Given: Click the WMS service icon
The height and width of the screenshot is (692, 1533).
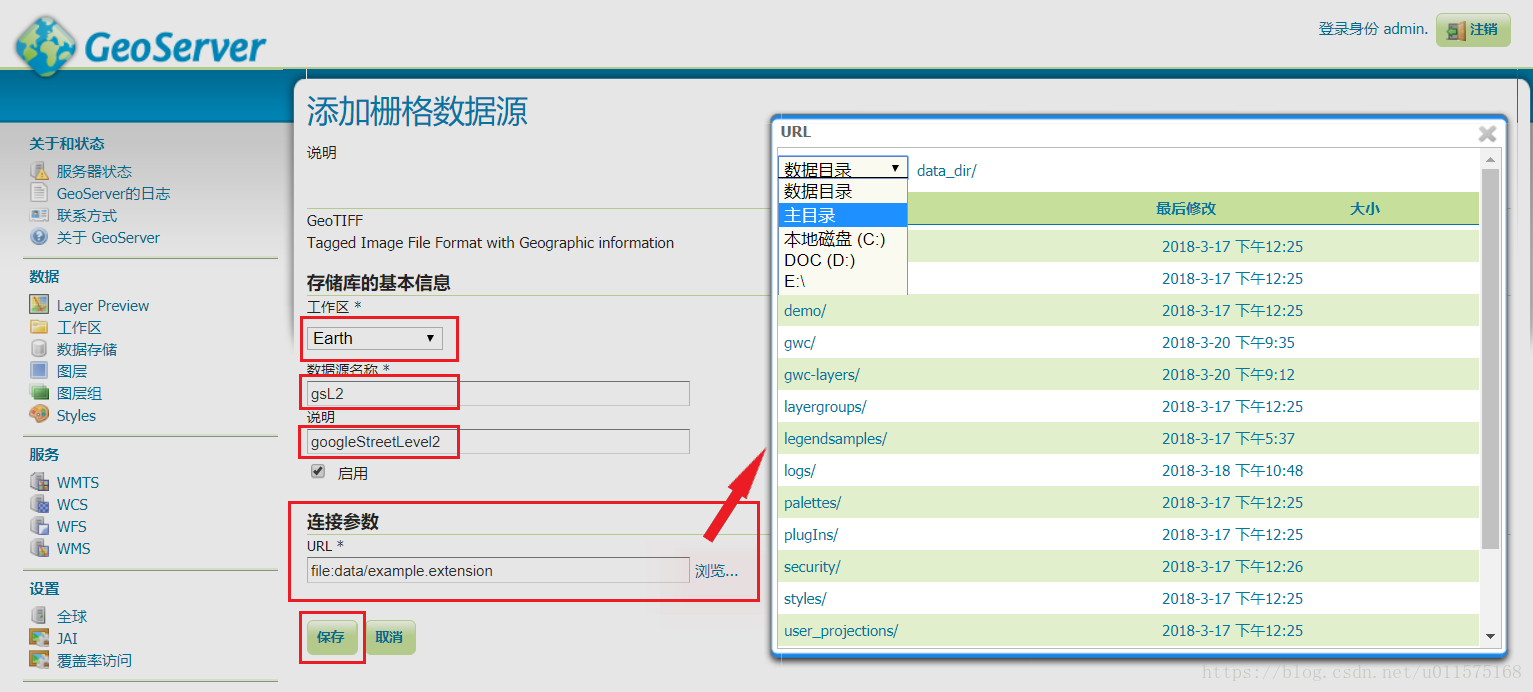Looking at the screenshot, I should [39, 548].
